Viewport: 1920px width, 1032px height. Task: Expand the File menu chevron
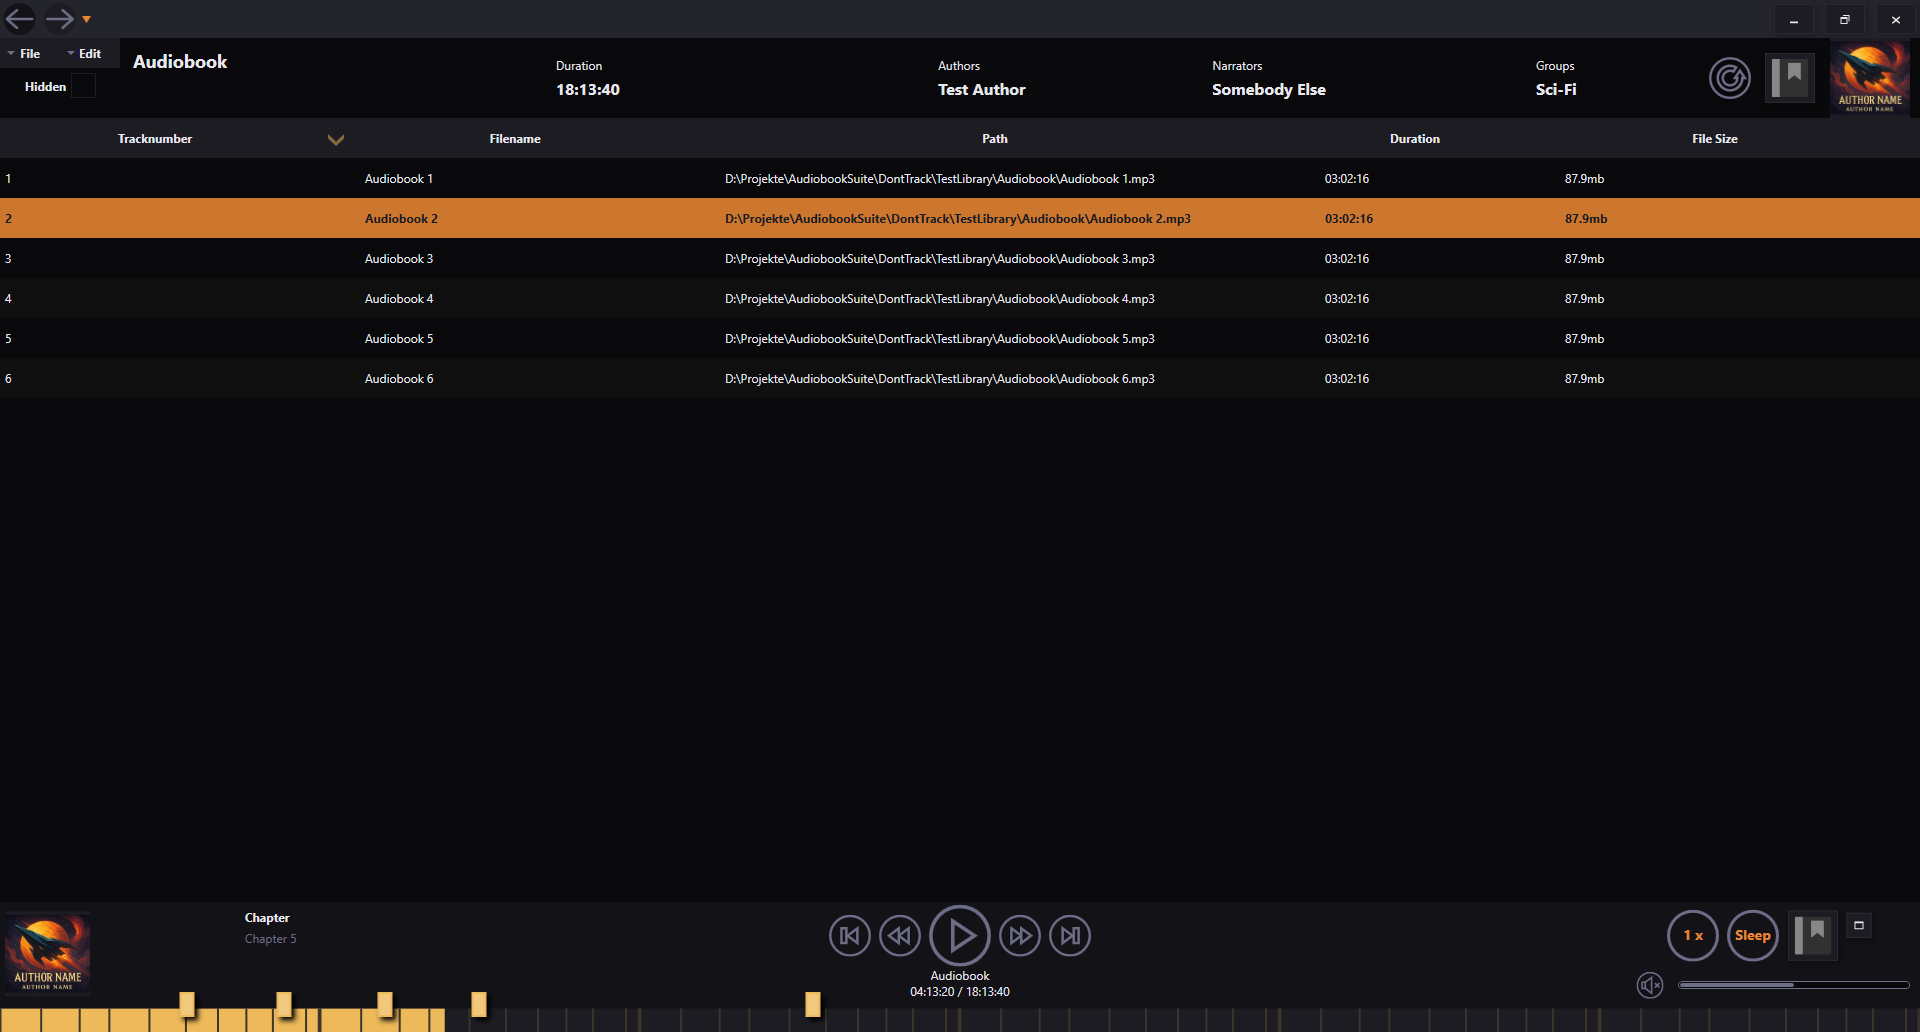point(11,53)
